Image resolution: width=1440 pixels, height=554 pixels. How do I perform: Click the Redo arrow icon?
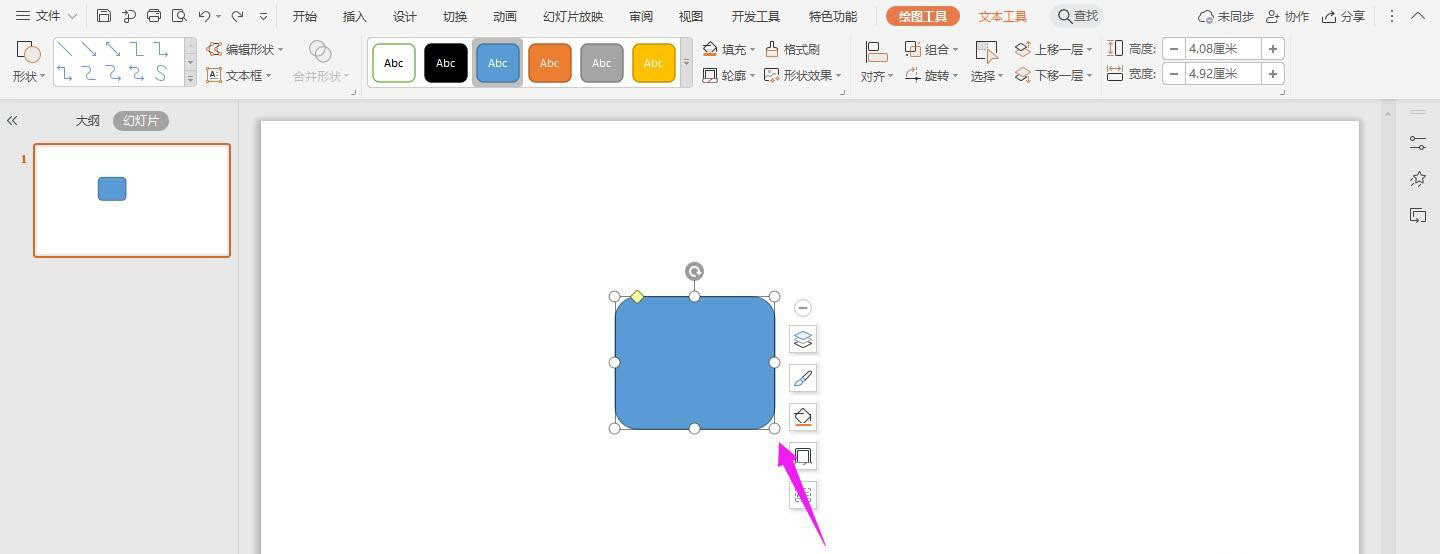(237, 16)
